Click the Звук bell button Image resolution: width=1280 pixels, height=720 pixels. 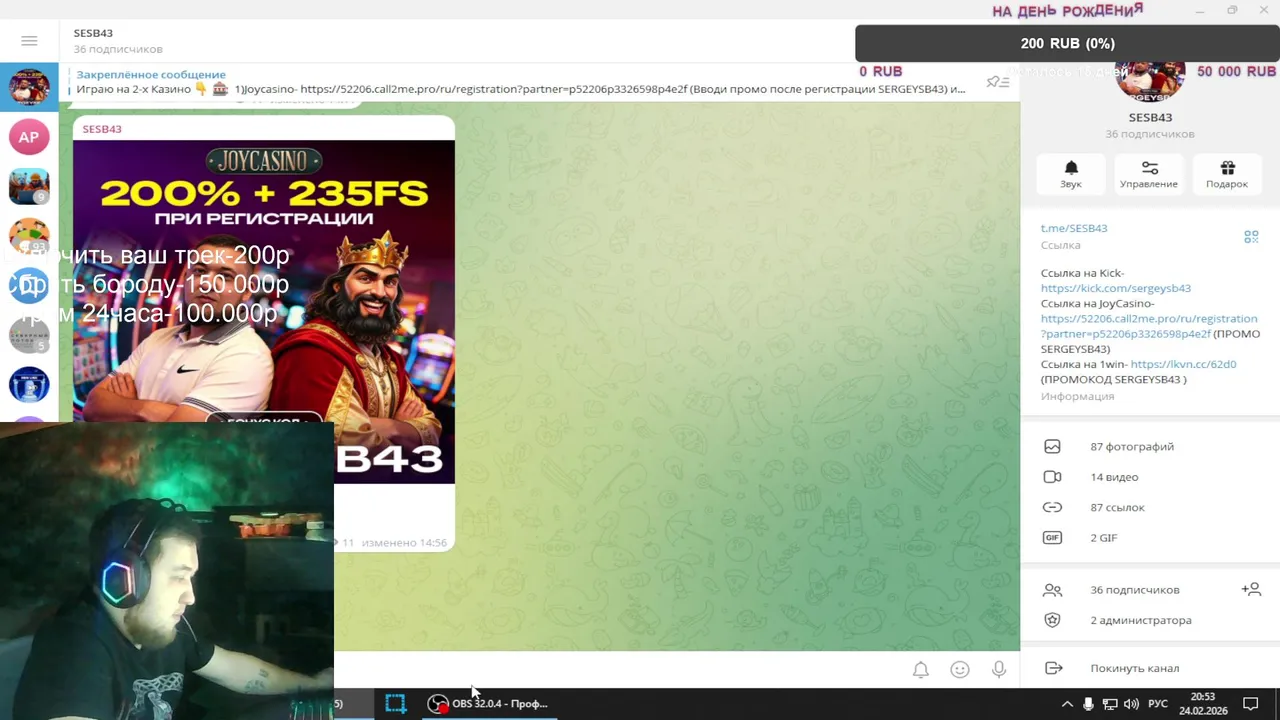click(1071, 174)
